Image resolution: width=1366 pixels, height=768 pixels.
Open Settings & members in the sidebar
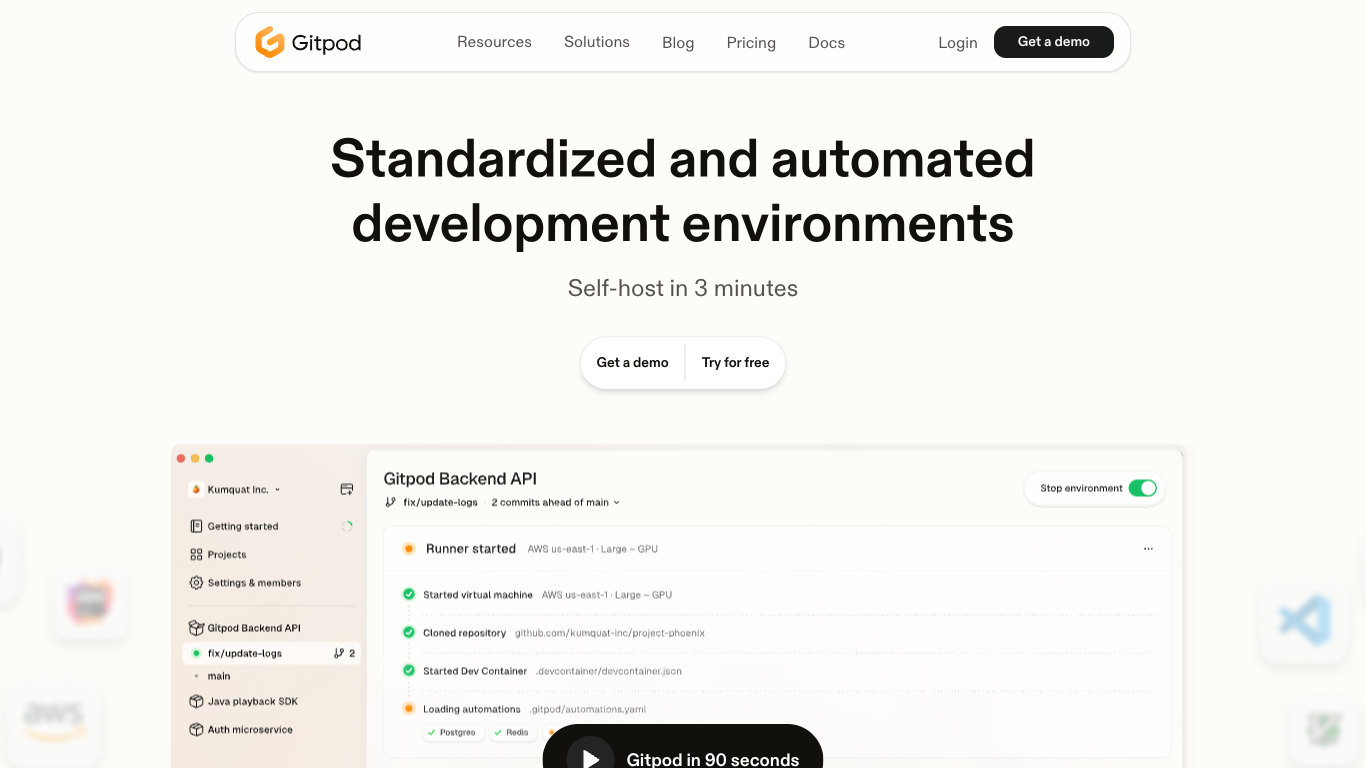(254, 582)
